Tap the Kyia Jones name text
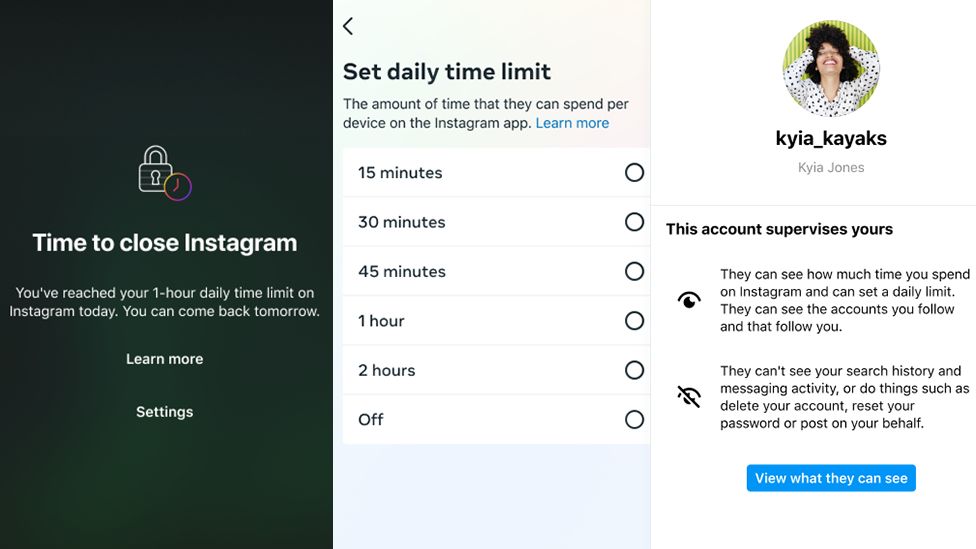 [x=831, y=168]
